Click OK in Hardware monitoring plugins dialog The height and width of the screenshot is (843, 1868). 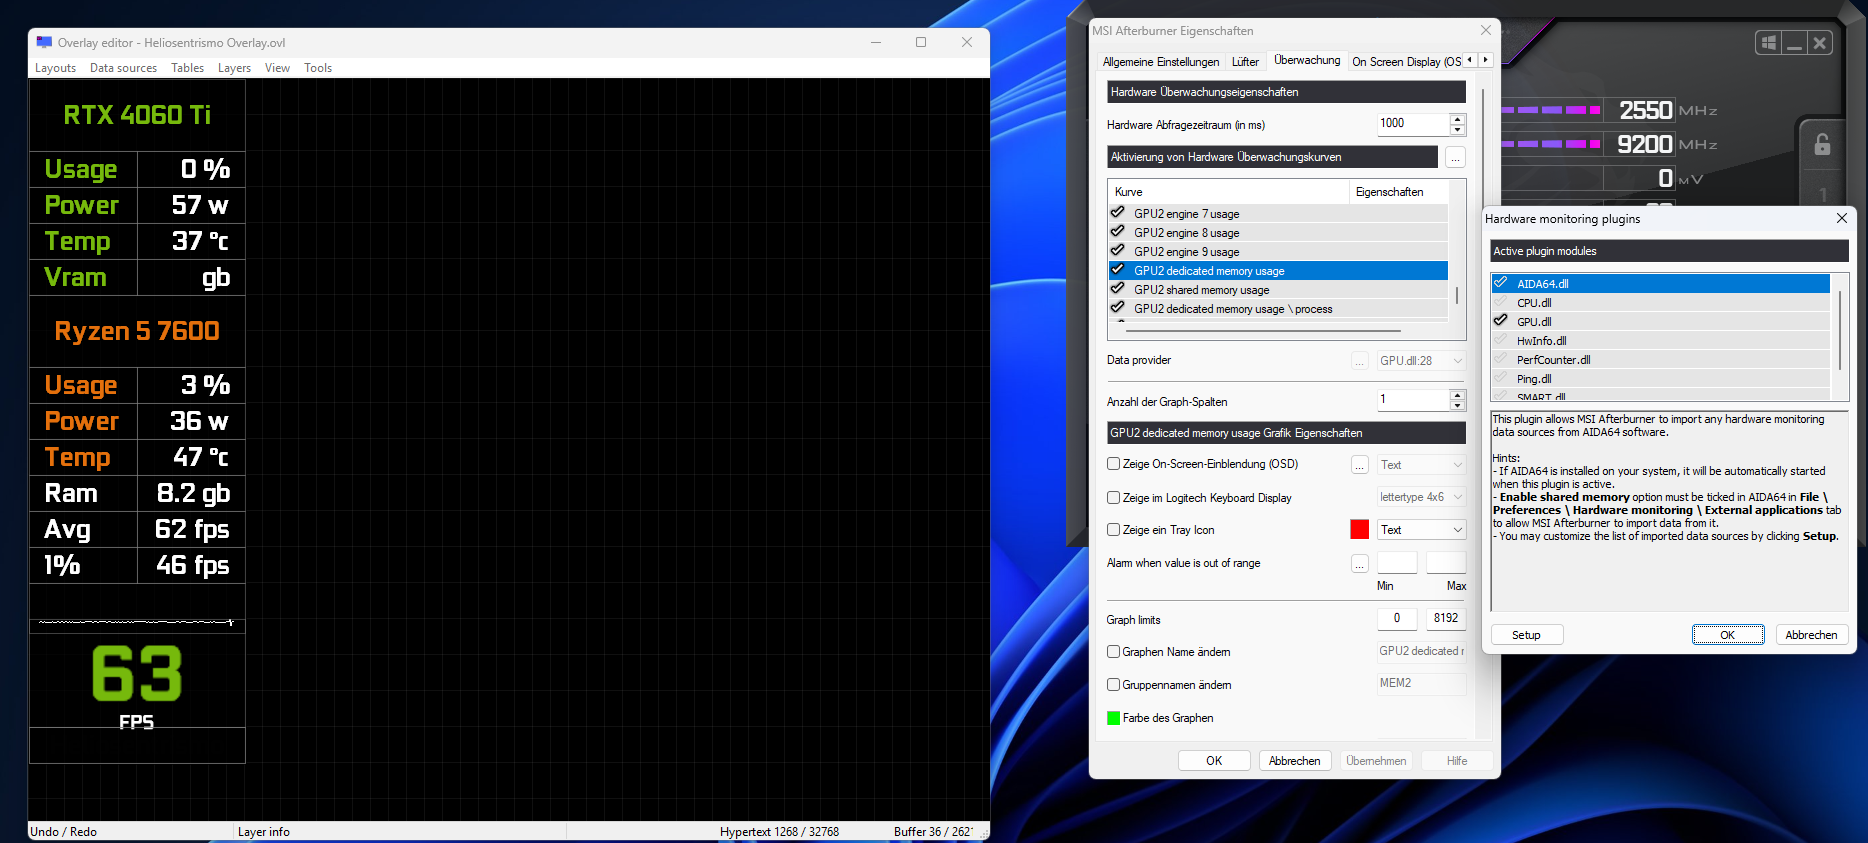pos(1728,635)
